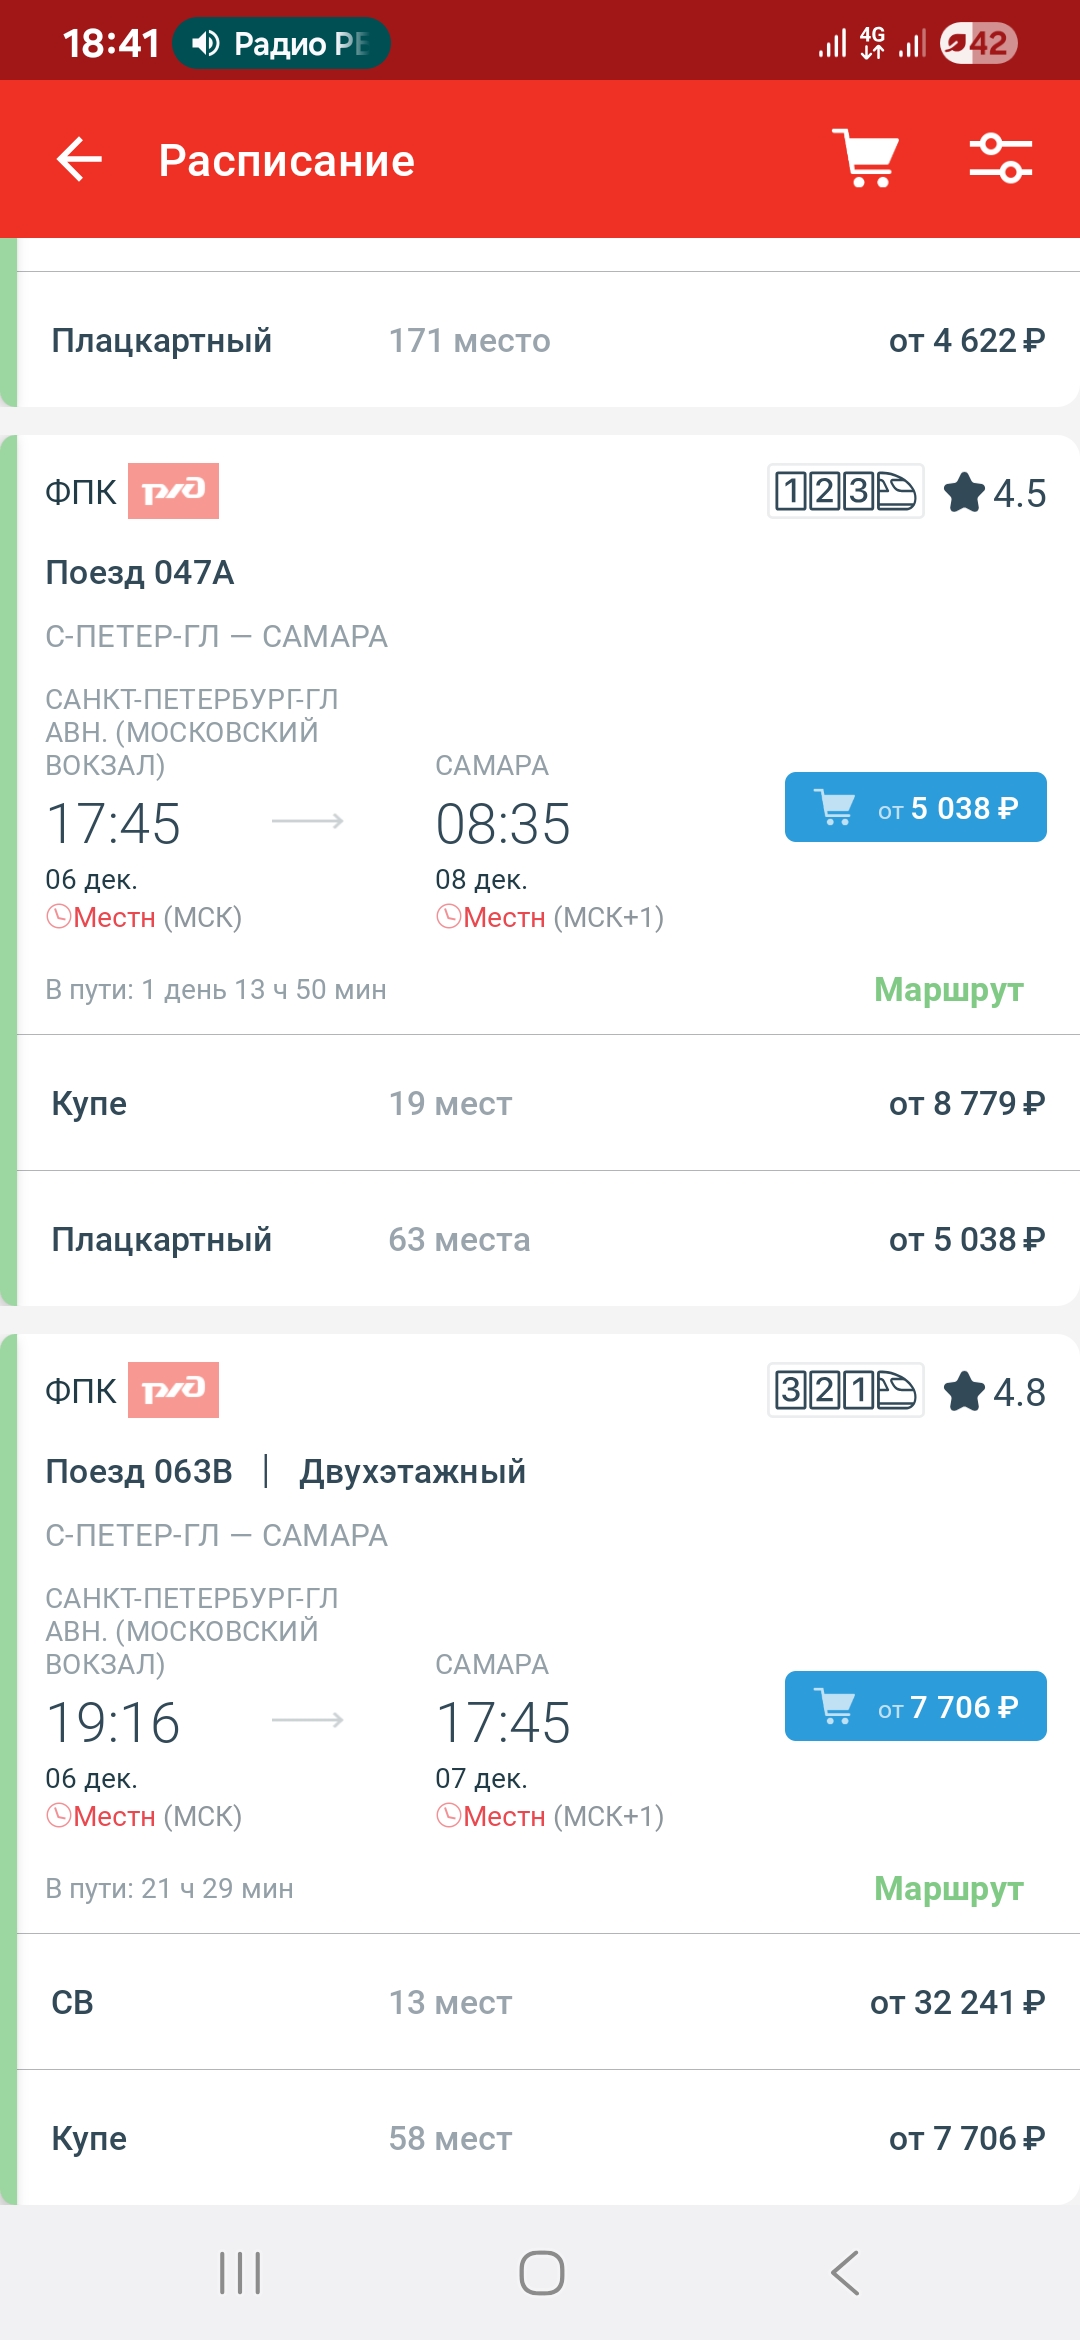Tap the РЖД logo on train 063В
Image resolution: width=1080 pixels, height=2340 pixels.
pos(173,1390)
